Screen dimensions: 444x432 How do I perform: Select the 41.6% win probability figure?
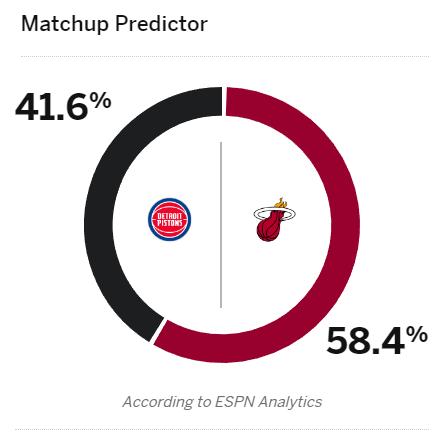63,106
